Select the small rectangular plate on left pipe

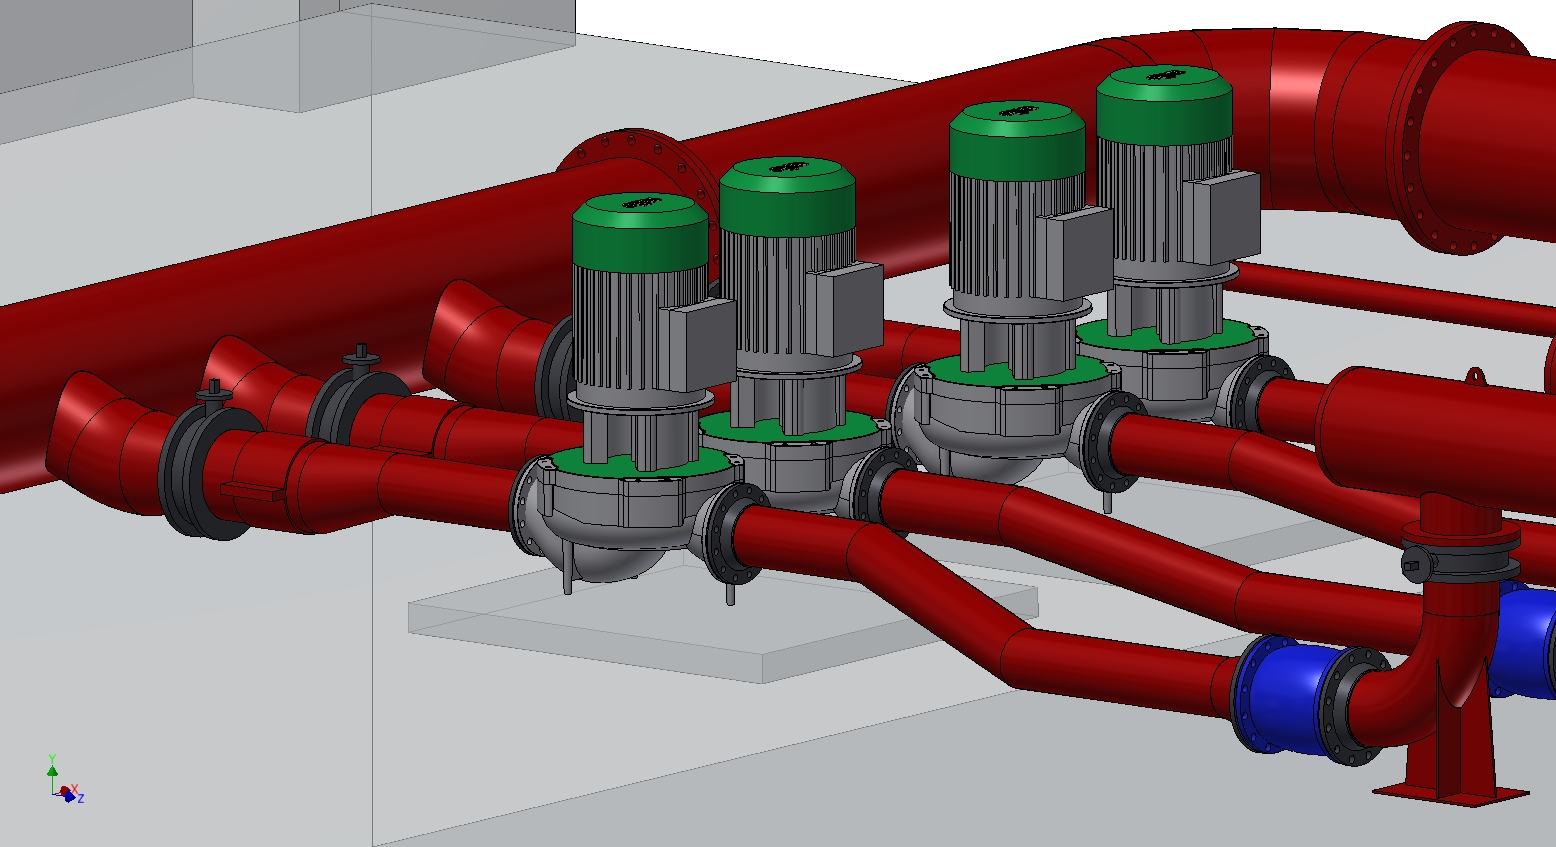pos(251,491)
